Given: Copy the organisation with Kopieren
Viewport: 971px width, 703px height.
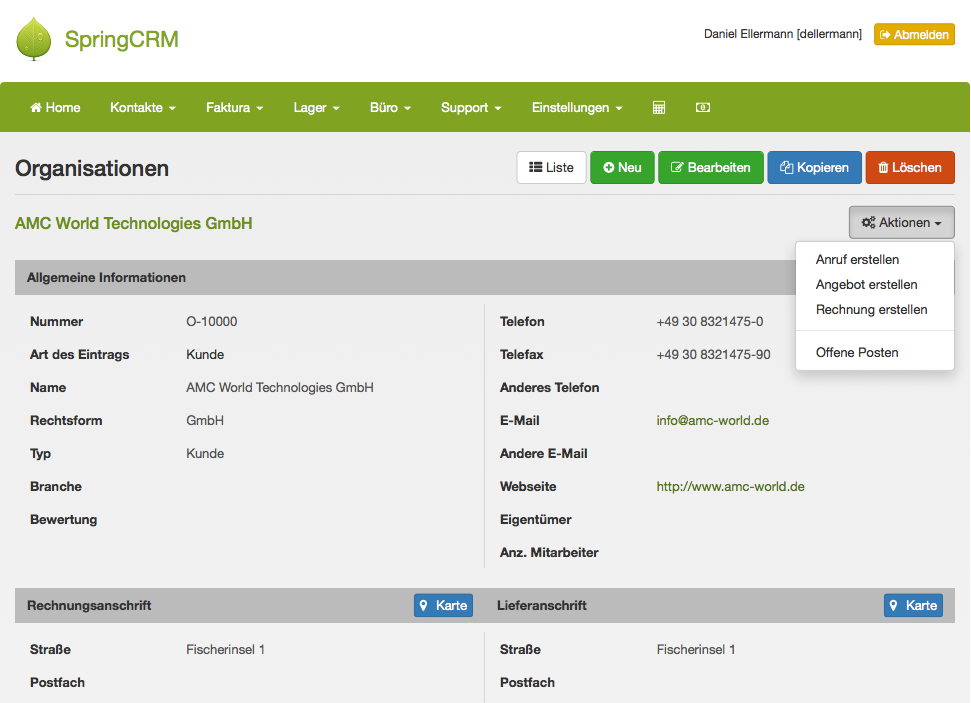Looking at the screenshot, I should click(x=814, y=167).
